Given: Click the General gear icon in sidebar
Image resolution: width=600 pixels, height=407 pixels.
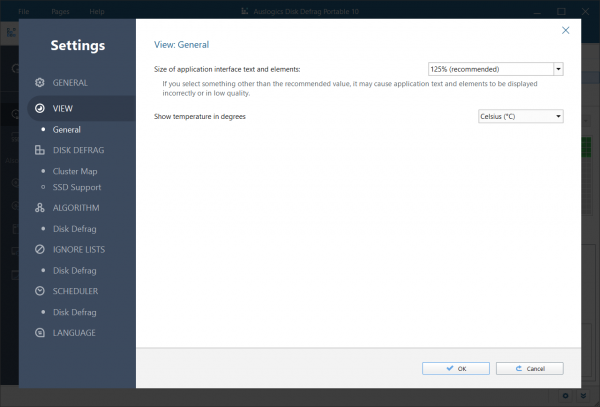Looking at the screenshot, I should pos(39,83).
